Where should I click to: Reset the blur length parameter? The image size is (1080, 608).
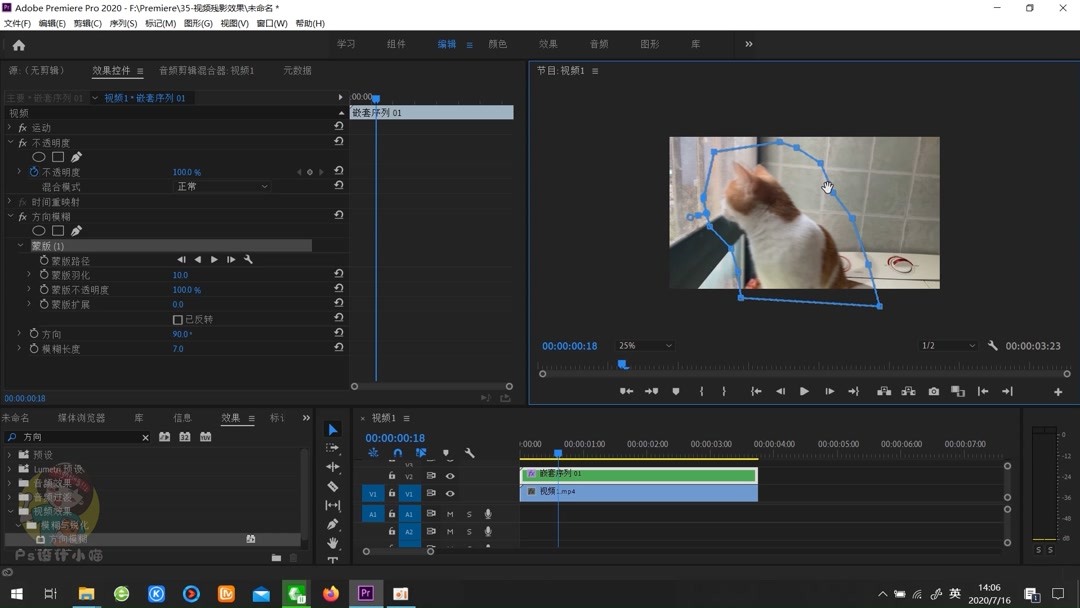pos(339,348)
